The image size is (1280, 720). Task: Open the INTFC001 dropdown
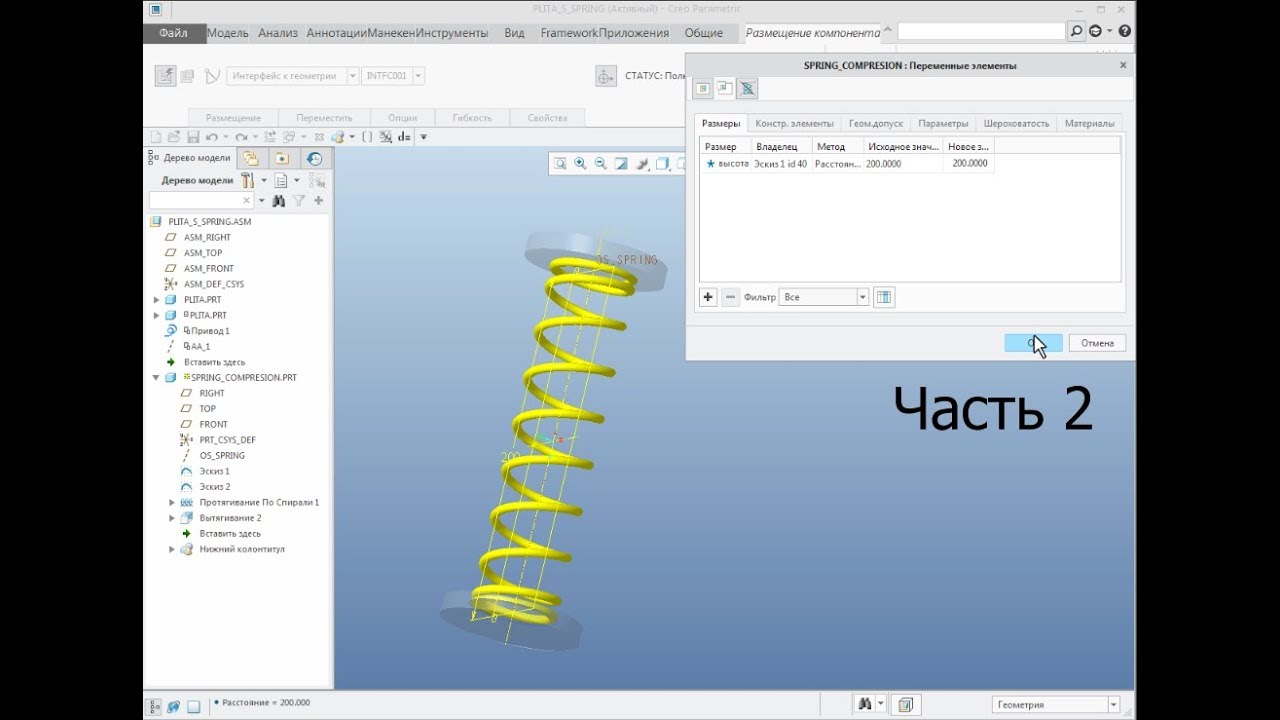click(x=394, y=76)
